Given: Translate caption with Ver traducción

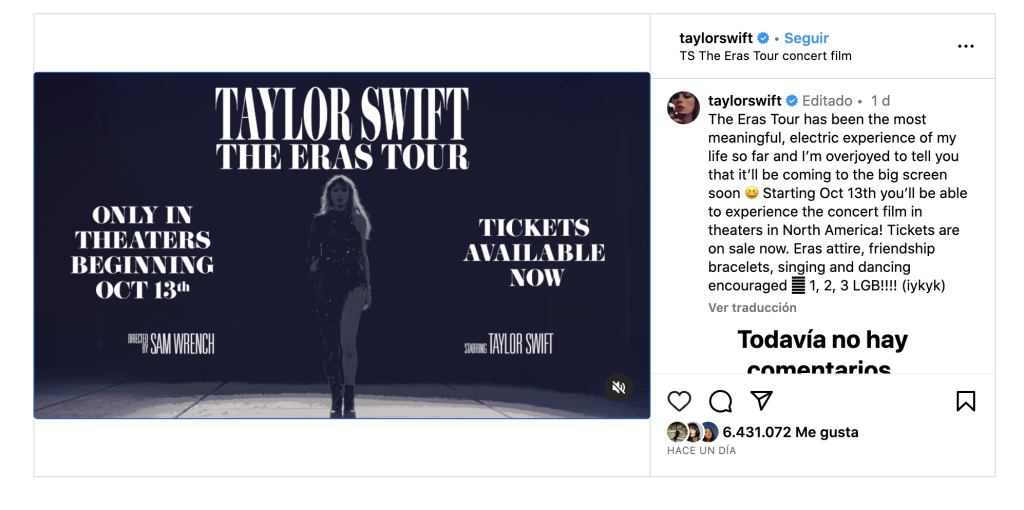Looking at the screenshot, I should tap(752, 308).
